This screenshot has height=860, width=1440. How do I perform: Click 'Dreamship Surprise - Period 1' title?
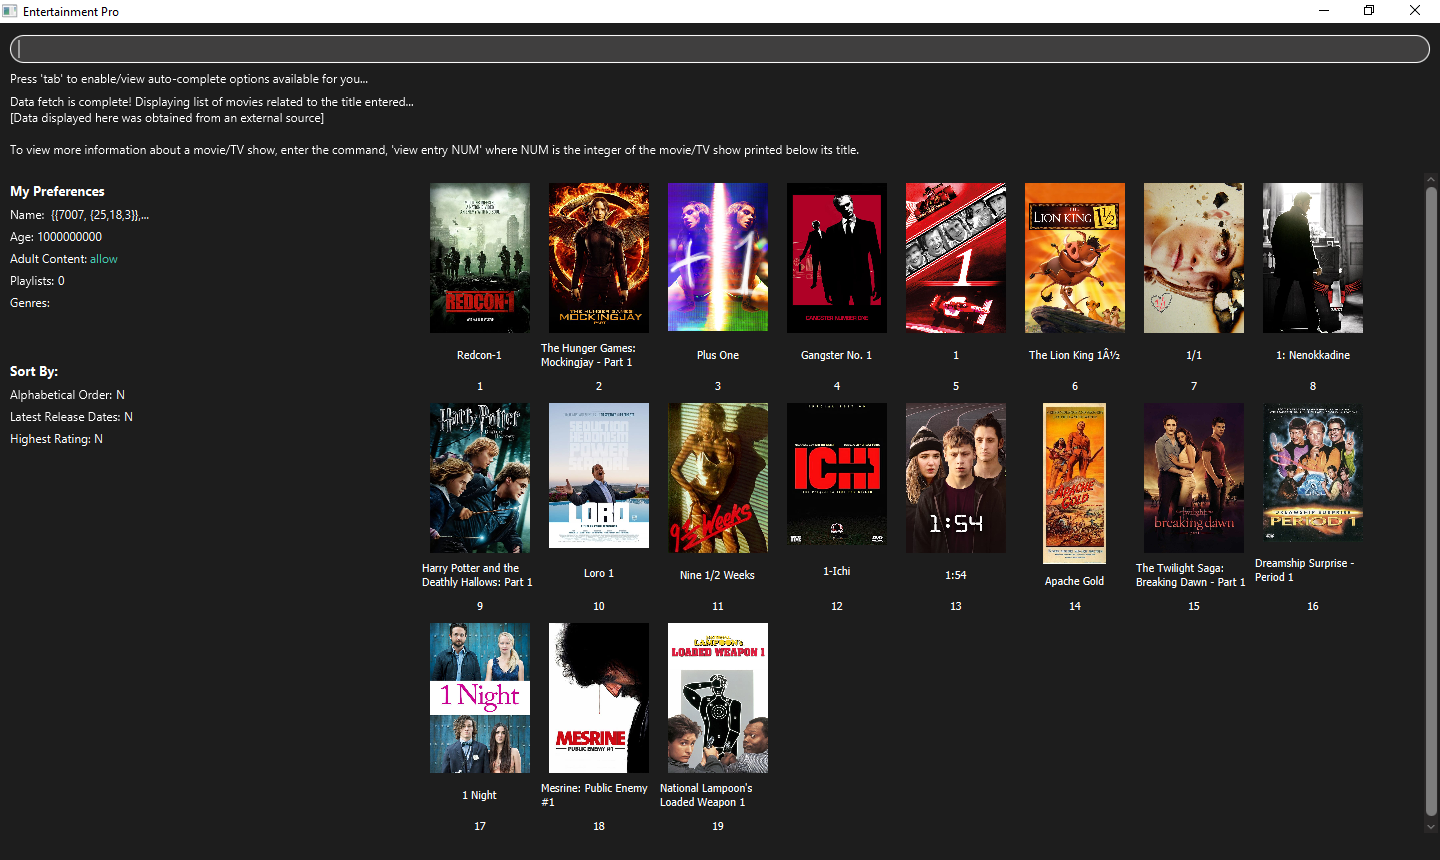1305,570
